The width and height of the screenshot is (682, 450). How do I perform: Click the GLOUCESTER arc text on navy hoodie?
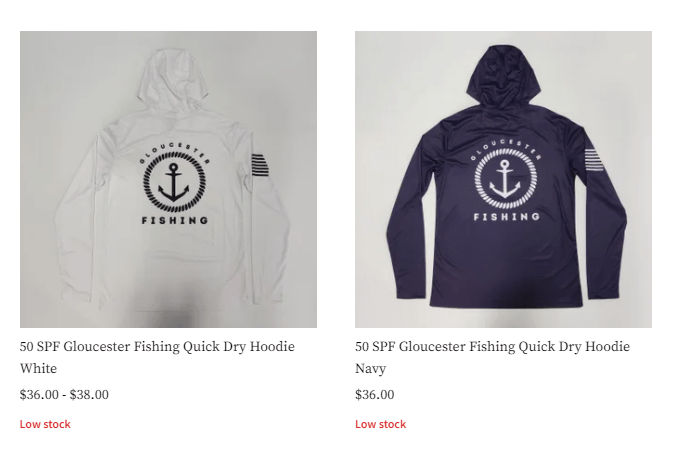[x=506, y=148]
